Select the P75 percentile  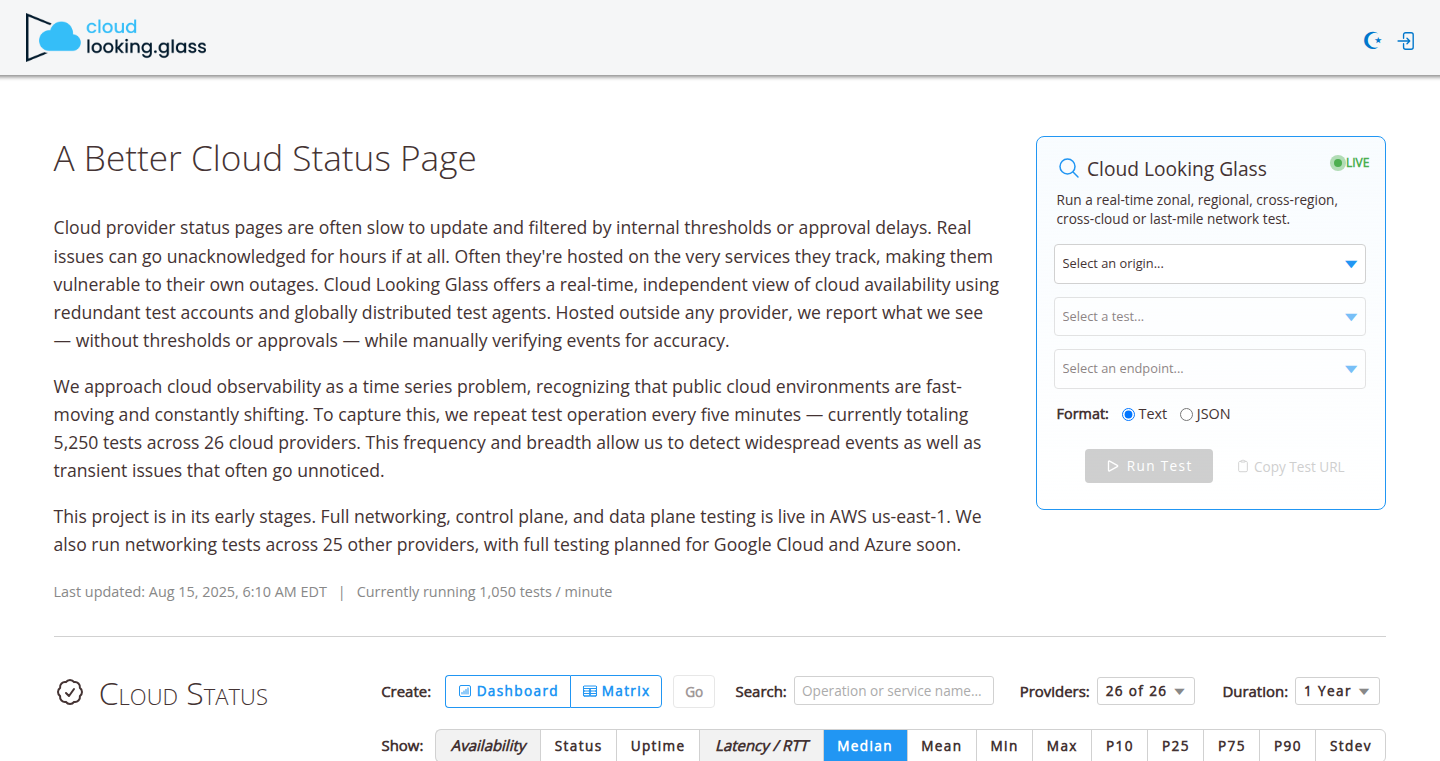[x=1232, y=746]
